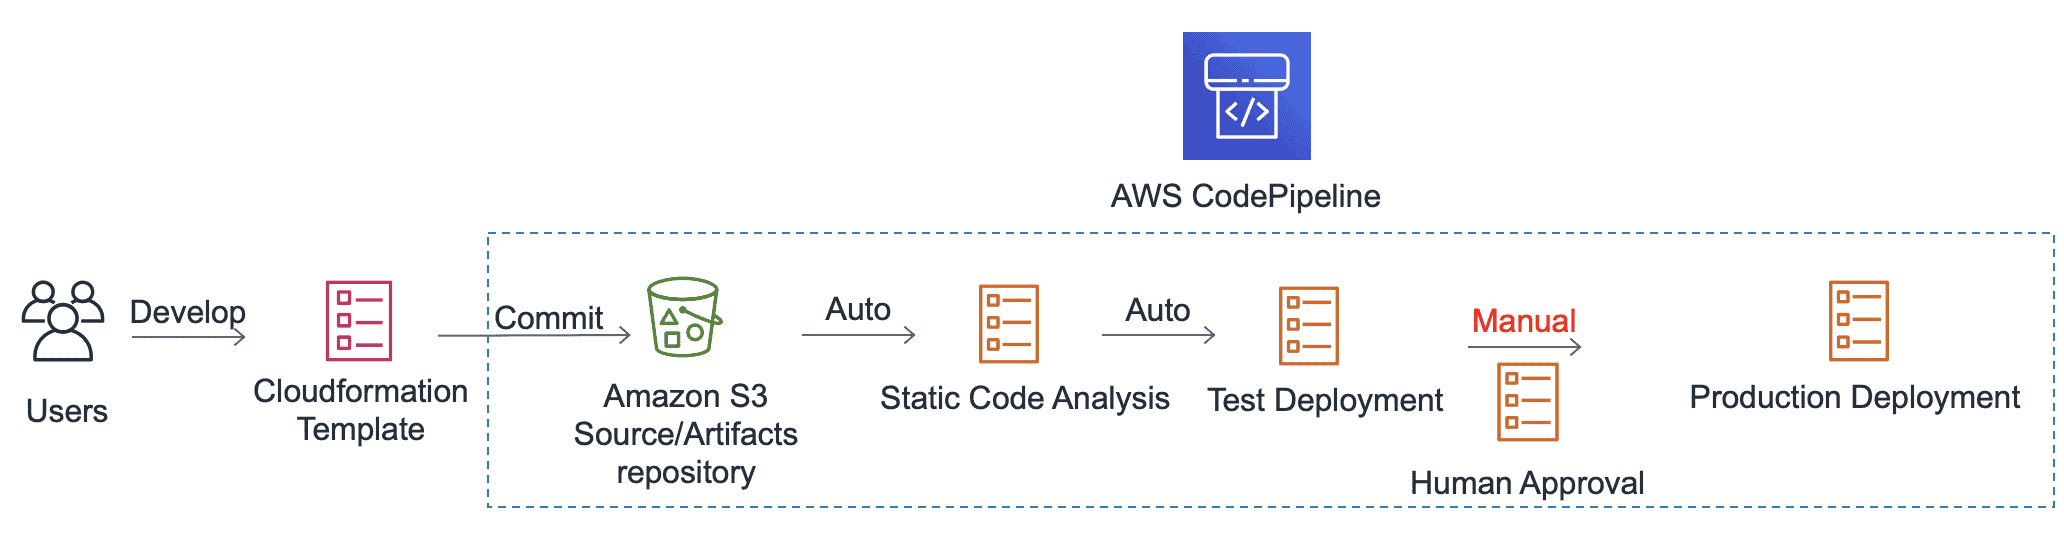Click the red Manual label
This screenshot has height=534, width=2064.
pos(1523,321)
